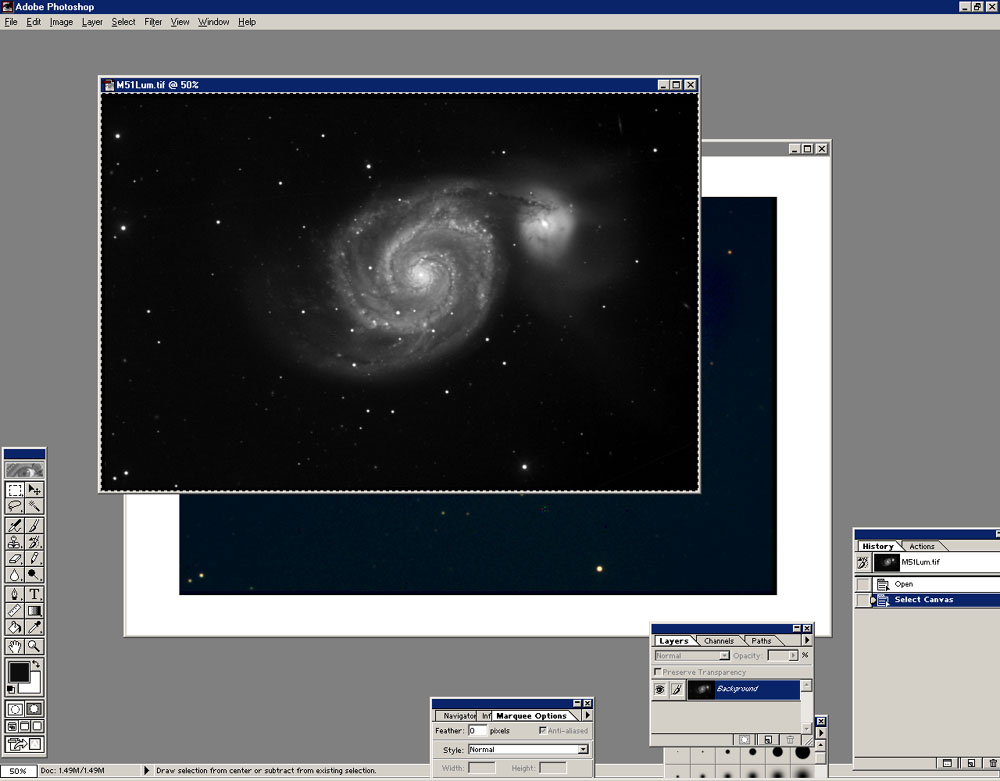Viewport: 1000px width, 781px height.
Task: Reset to default black and white colors
Action: (11, 690)
